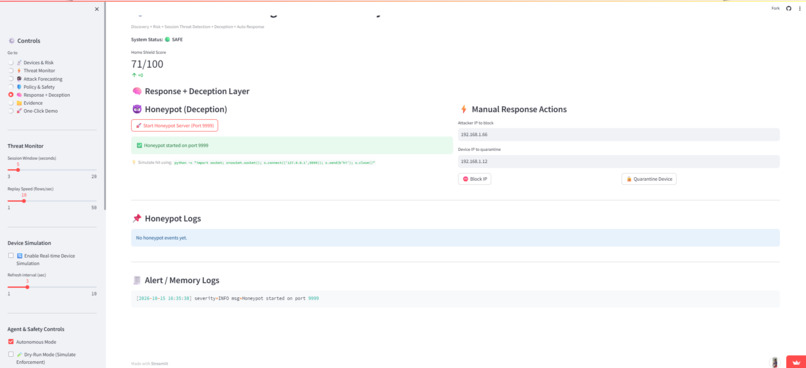The width and height of the screenshot is (806, 368).
Task: Click the honeypot devil emoji icon
Action: click(x=137, y=109)
